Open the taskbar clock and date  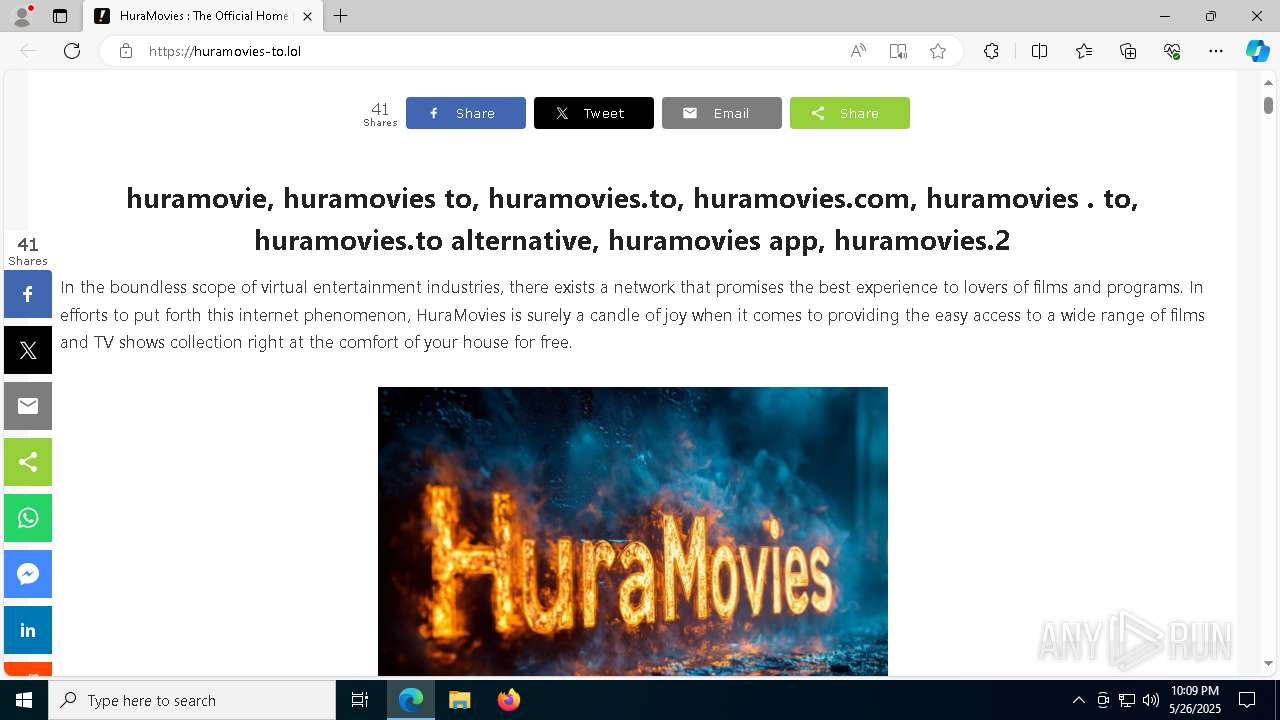click(1195, 700)
